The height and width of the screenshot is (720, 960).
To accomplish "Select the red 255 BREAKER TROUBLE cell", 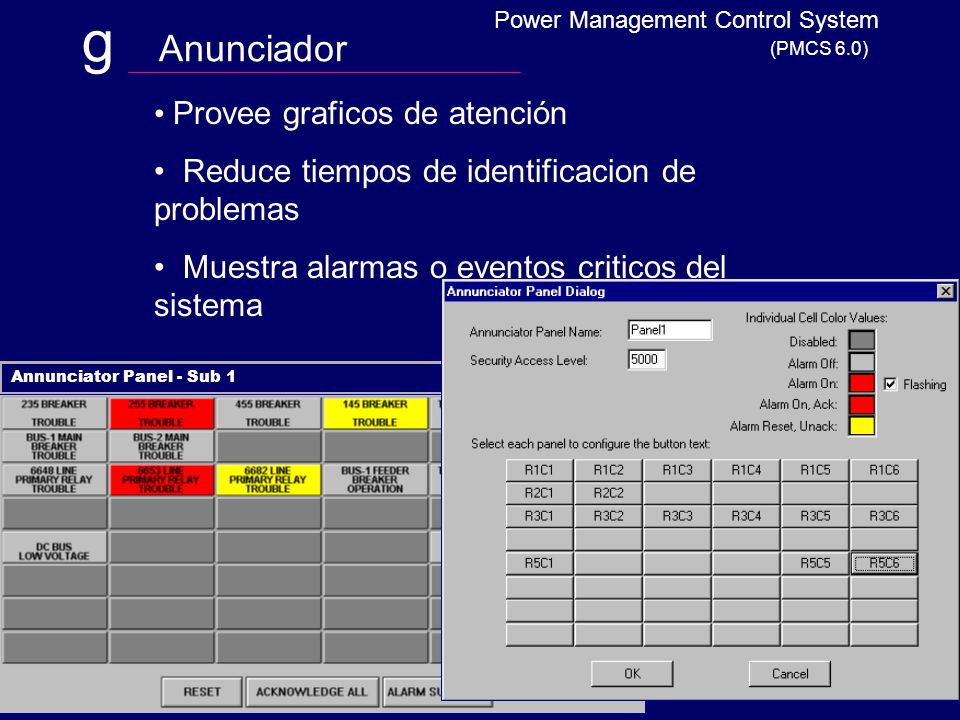I will [x=161, y=413].
